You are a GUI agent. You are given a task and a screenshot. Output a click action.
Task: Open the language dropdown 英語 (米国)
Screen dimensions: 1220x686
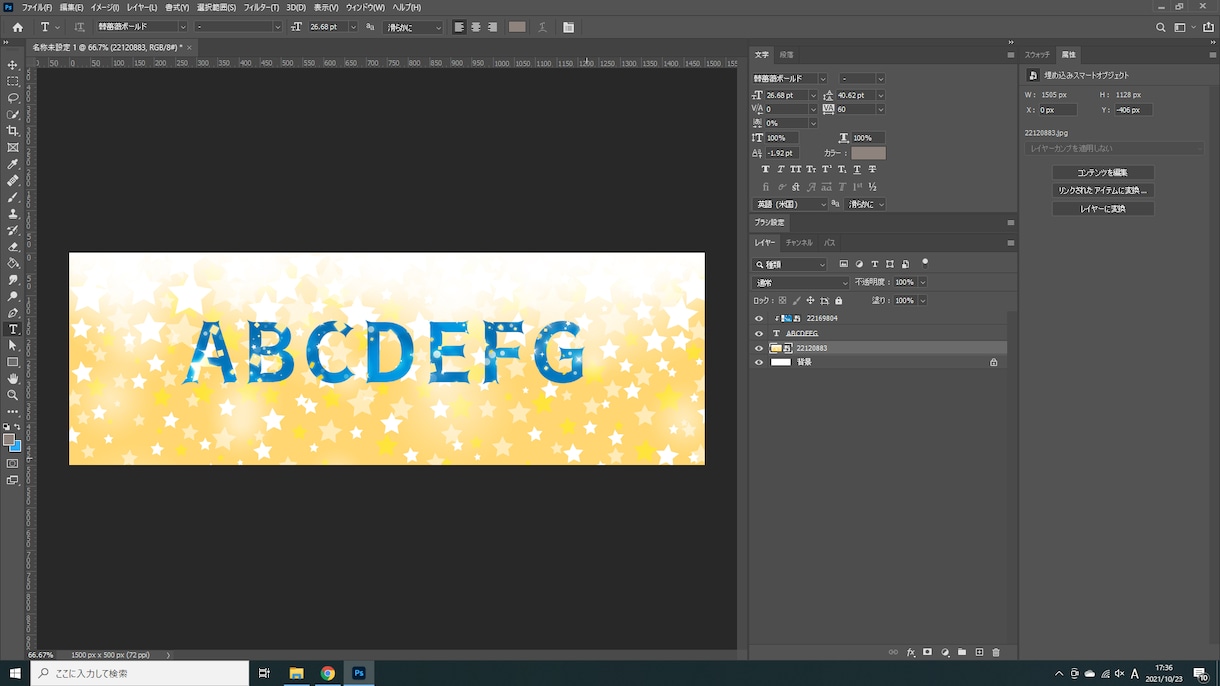tap(791, 204)
